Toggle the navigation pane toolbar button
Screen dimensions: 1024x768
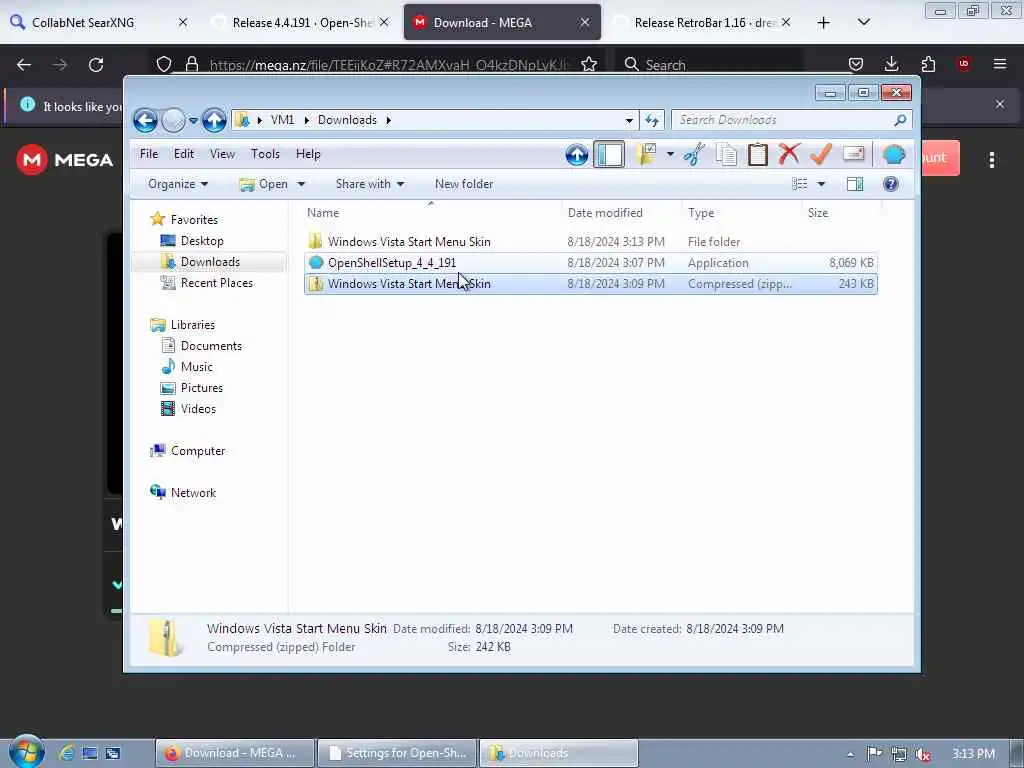coord(609,155)
